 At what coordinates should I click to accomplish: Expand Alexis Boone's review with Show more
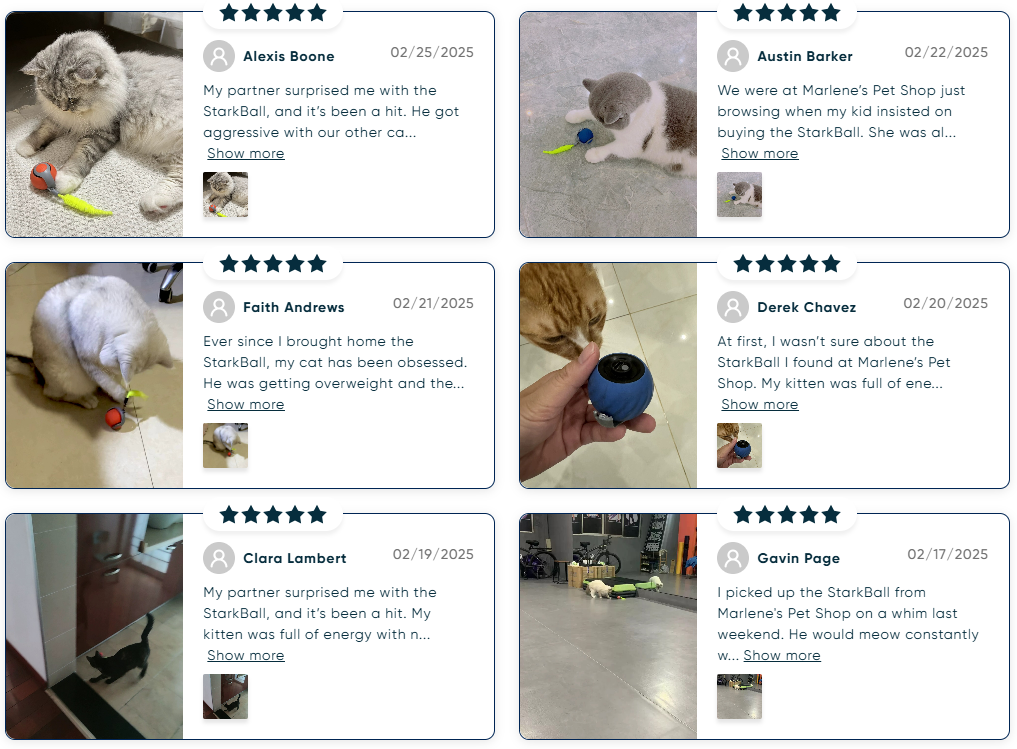tap(246, 154)
